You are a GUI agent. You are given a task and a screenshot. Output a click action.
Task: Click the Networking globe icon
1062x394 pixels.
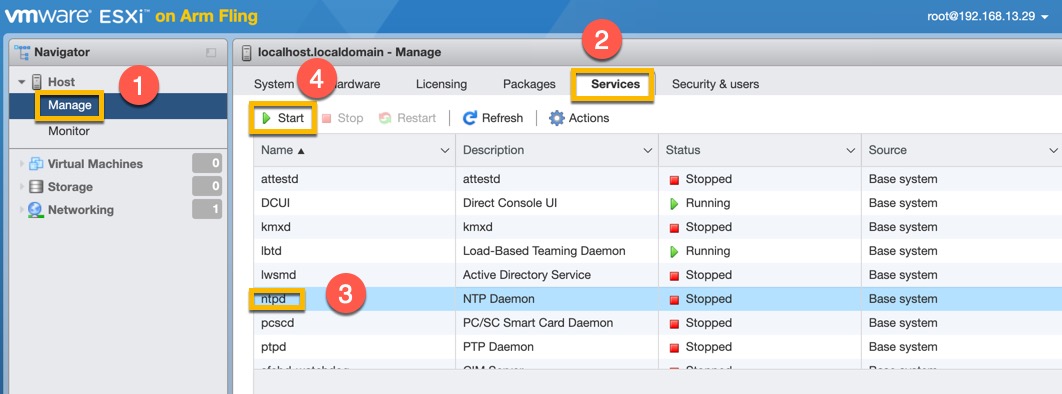pyautogui.click(x=35, y=210)
